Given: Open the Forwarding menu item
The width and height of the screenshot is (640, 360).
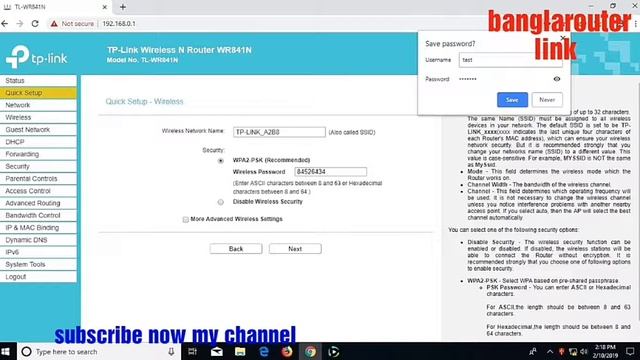Looking at the screenshot, I should [38, 154].
